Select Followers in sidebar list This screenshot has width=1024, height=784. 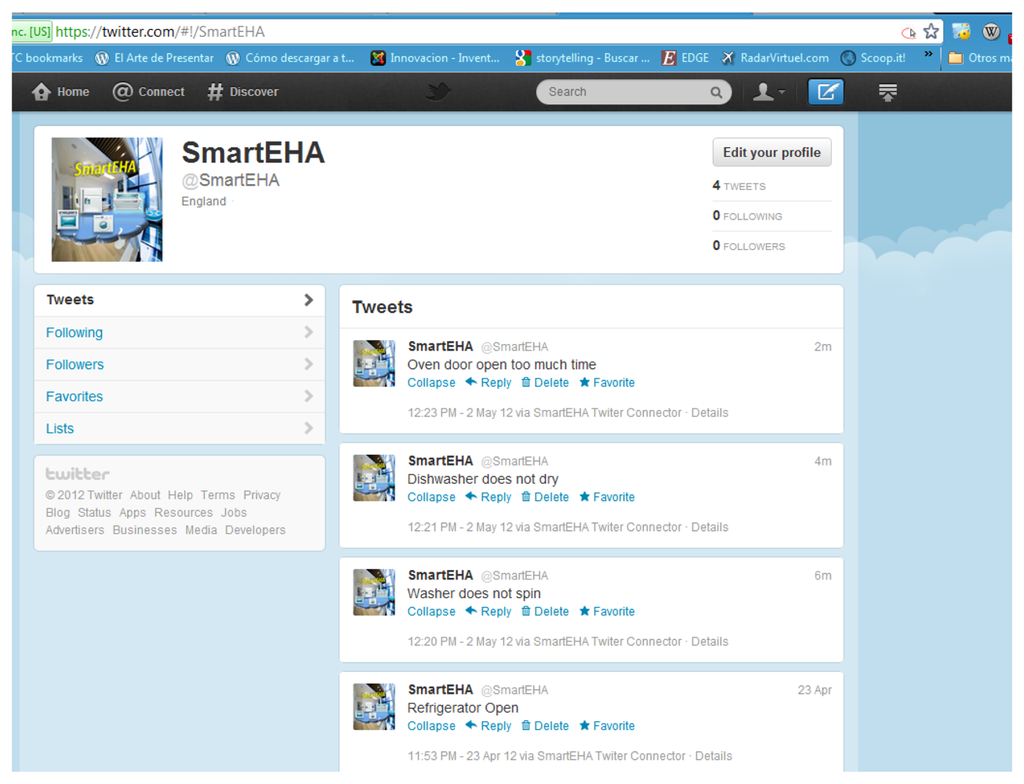click(x=180, y=365)
